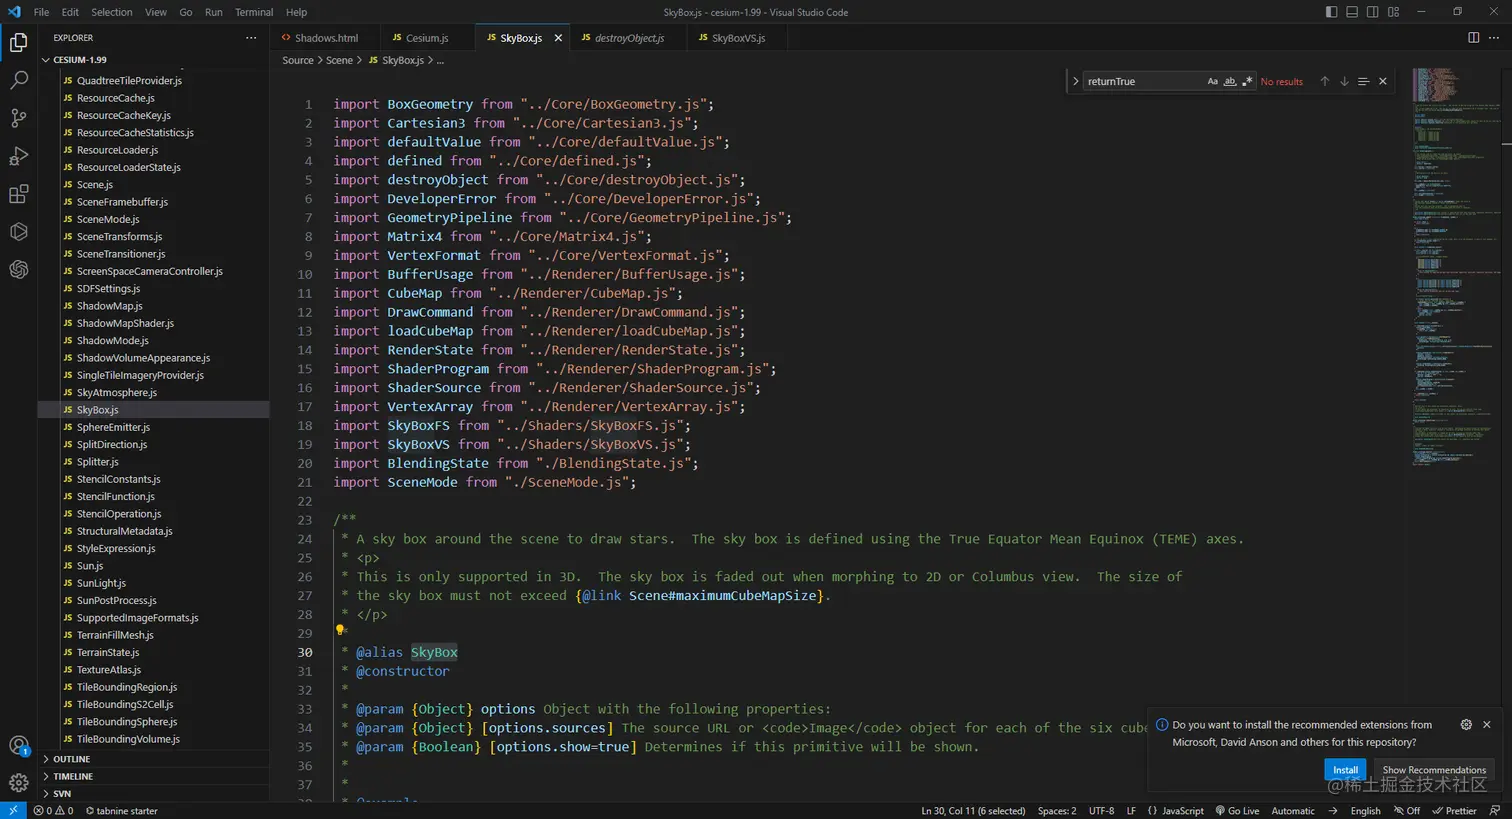Click tabnine starter in status bar
This screenshot has width=1512, height=819.
[x=121, y=811]
